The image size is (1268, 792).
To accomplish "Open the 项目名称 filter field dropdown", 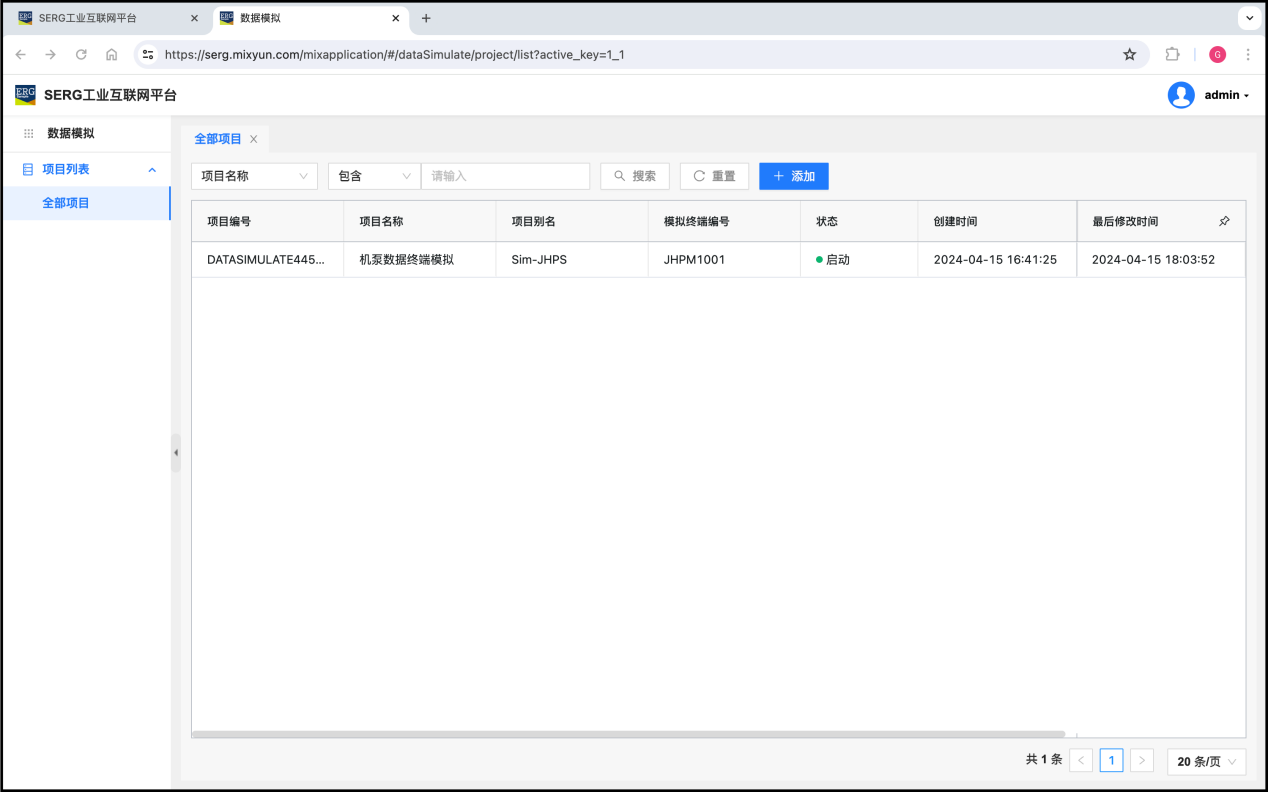I will pyautogui.click(x=254, y=176).
